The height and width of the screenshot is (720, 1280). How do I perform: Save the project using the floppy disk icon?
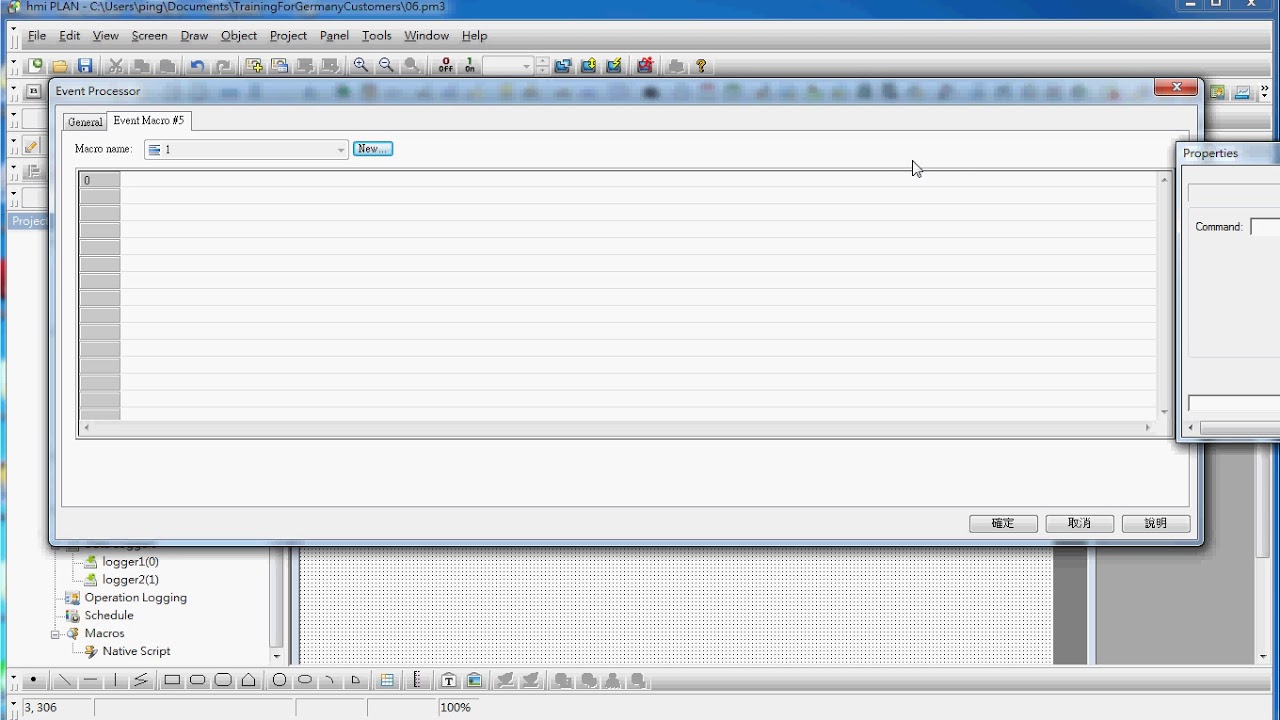(85, 66)
